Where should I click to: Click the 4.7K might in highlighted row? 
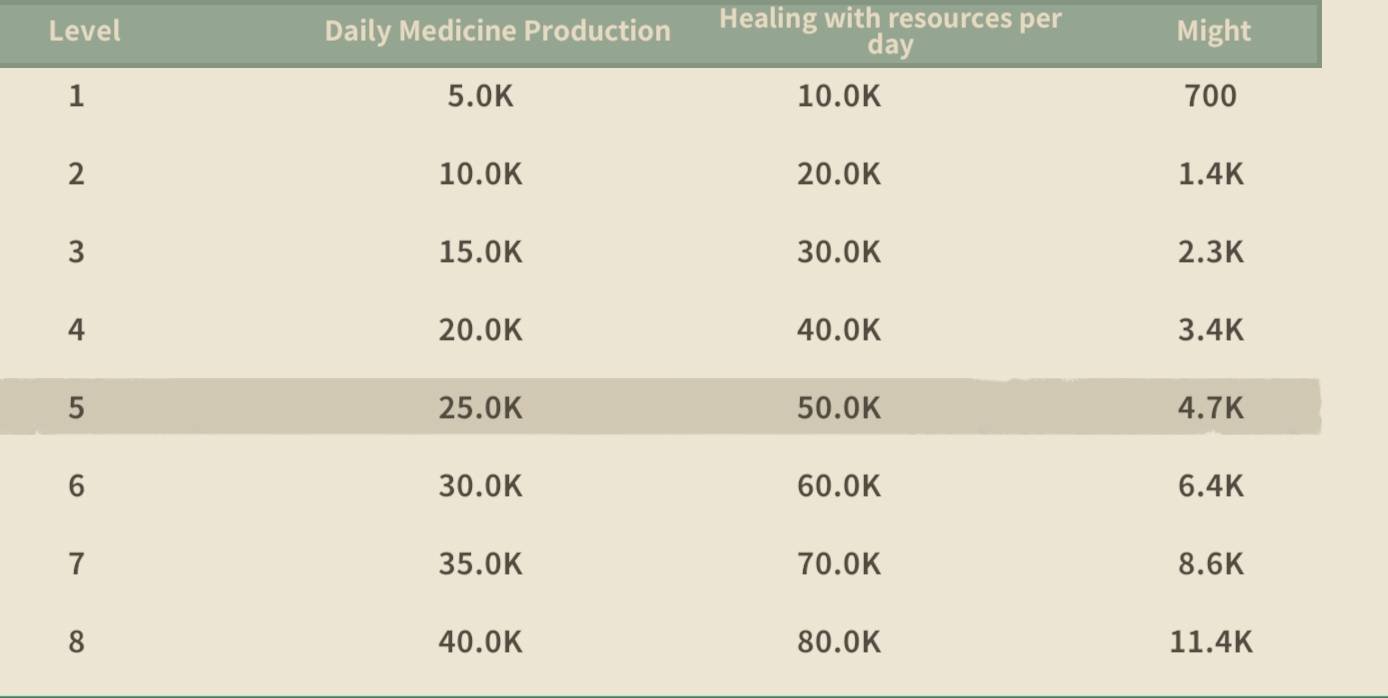(1211, 408)
